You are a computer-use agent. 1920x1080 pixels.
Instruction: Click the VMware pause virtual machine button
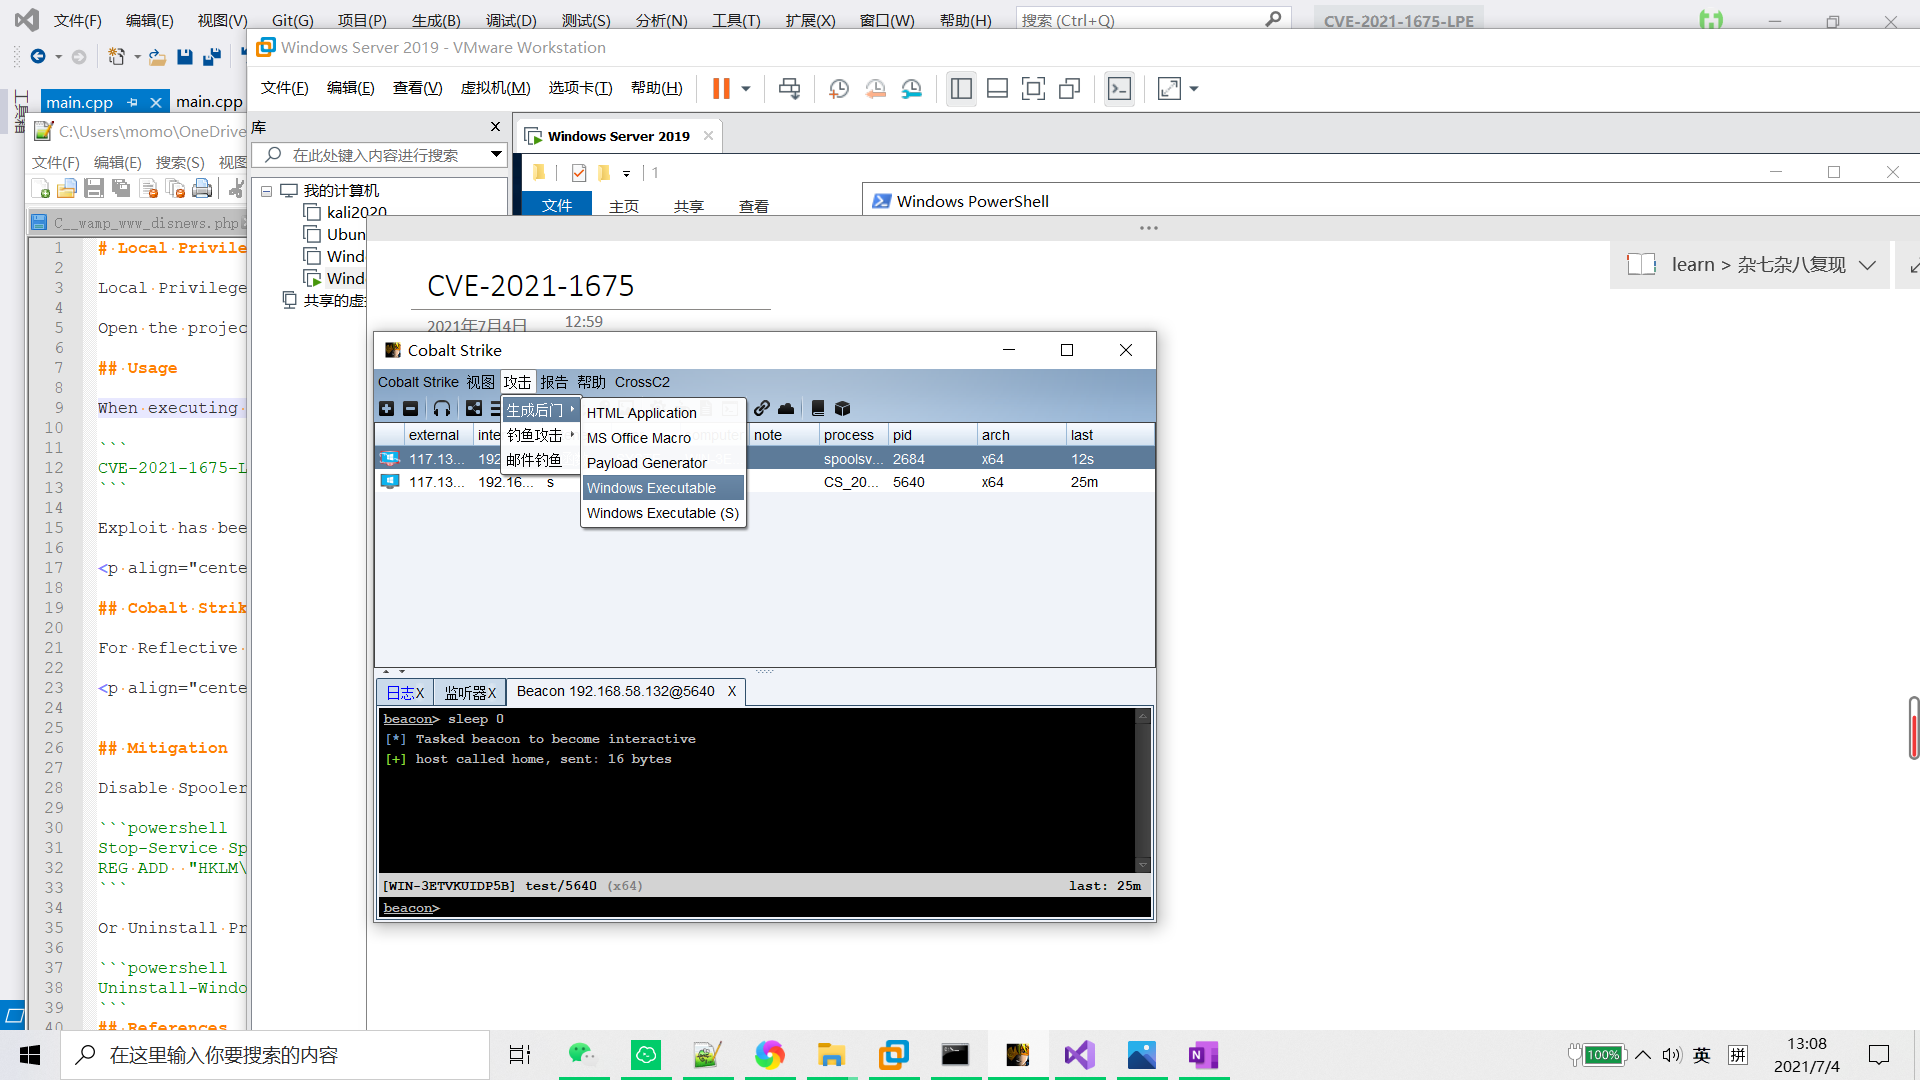coord(721,89)
